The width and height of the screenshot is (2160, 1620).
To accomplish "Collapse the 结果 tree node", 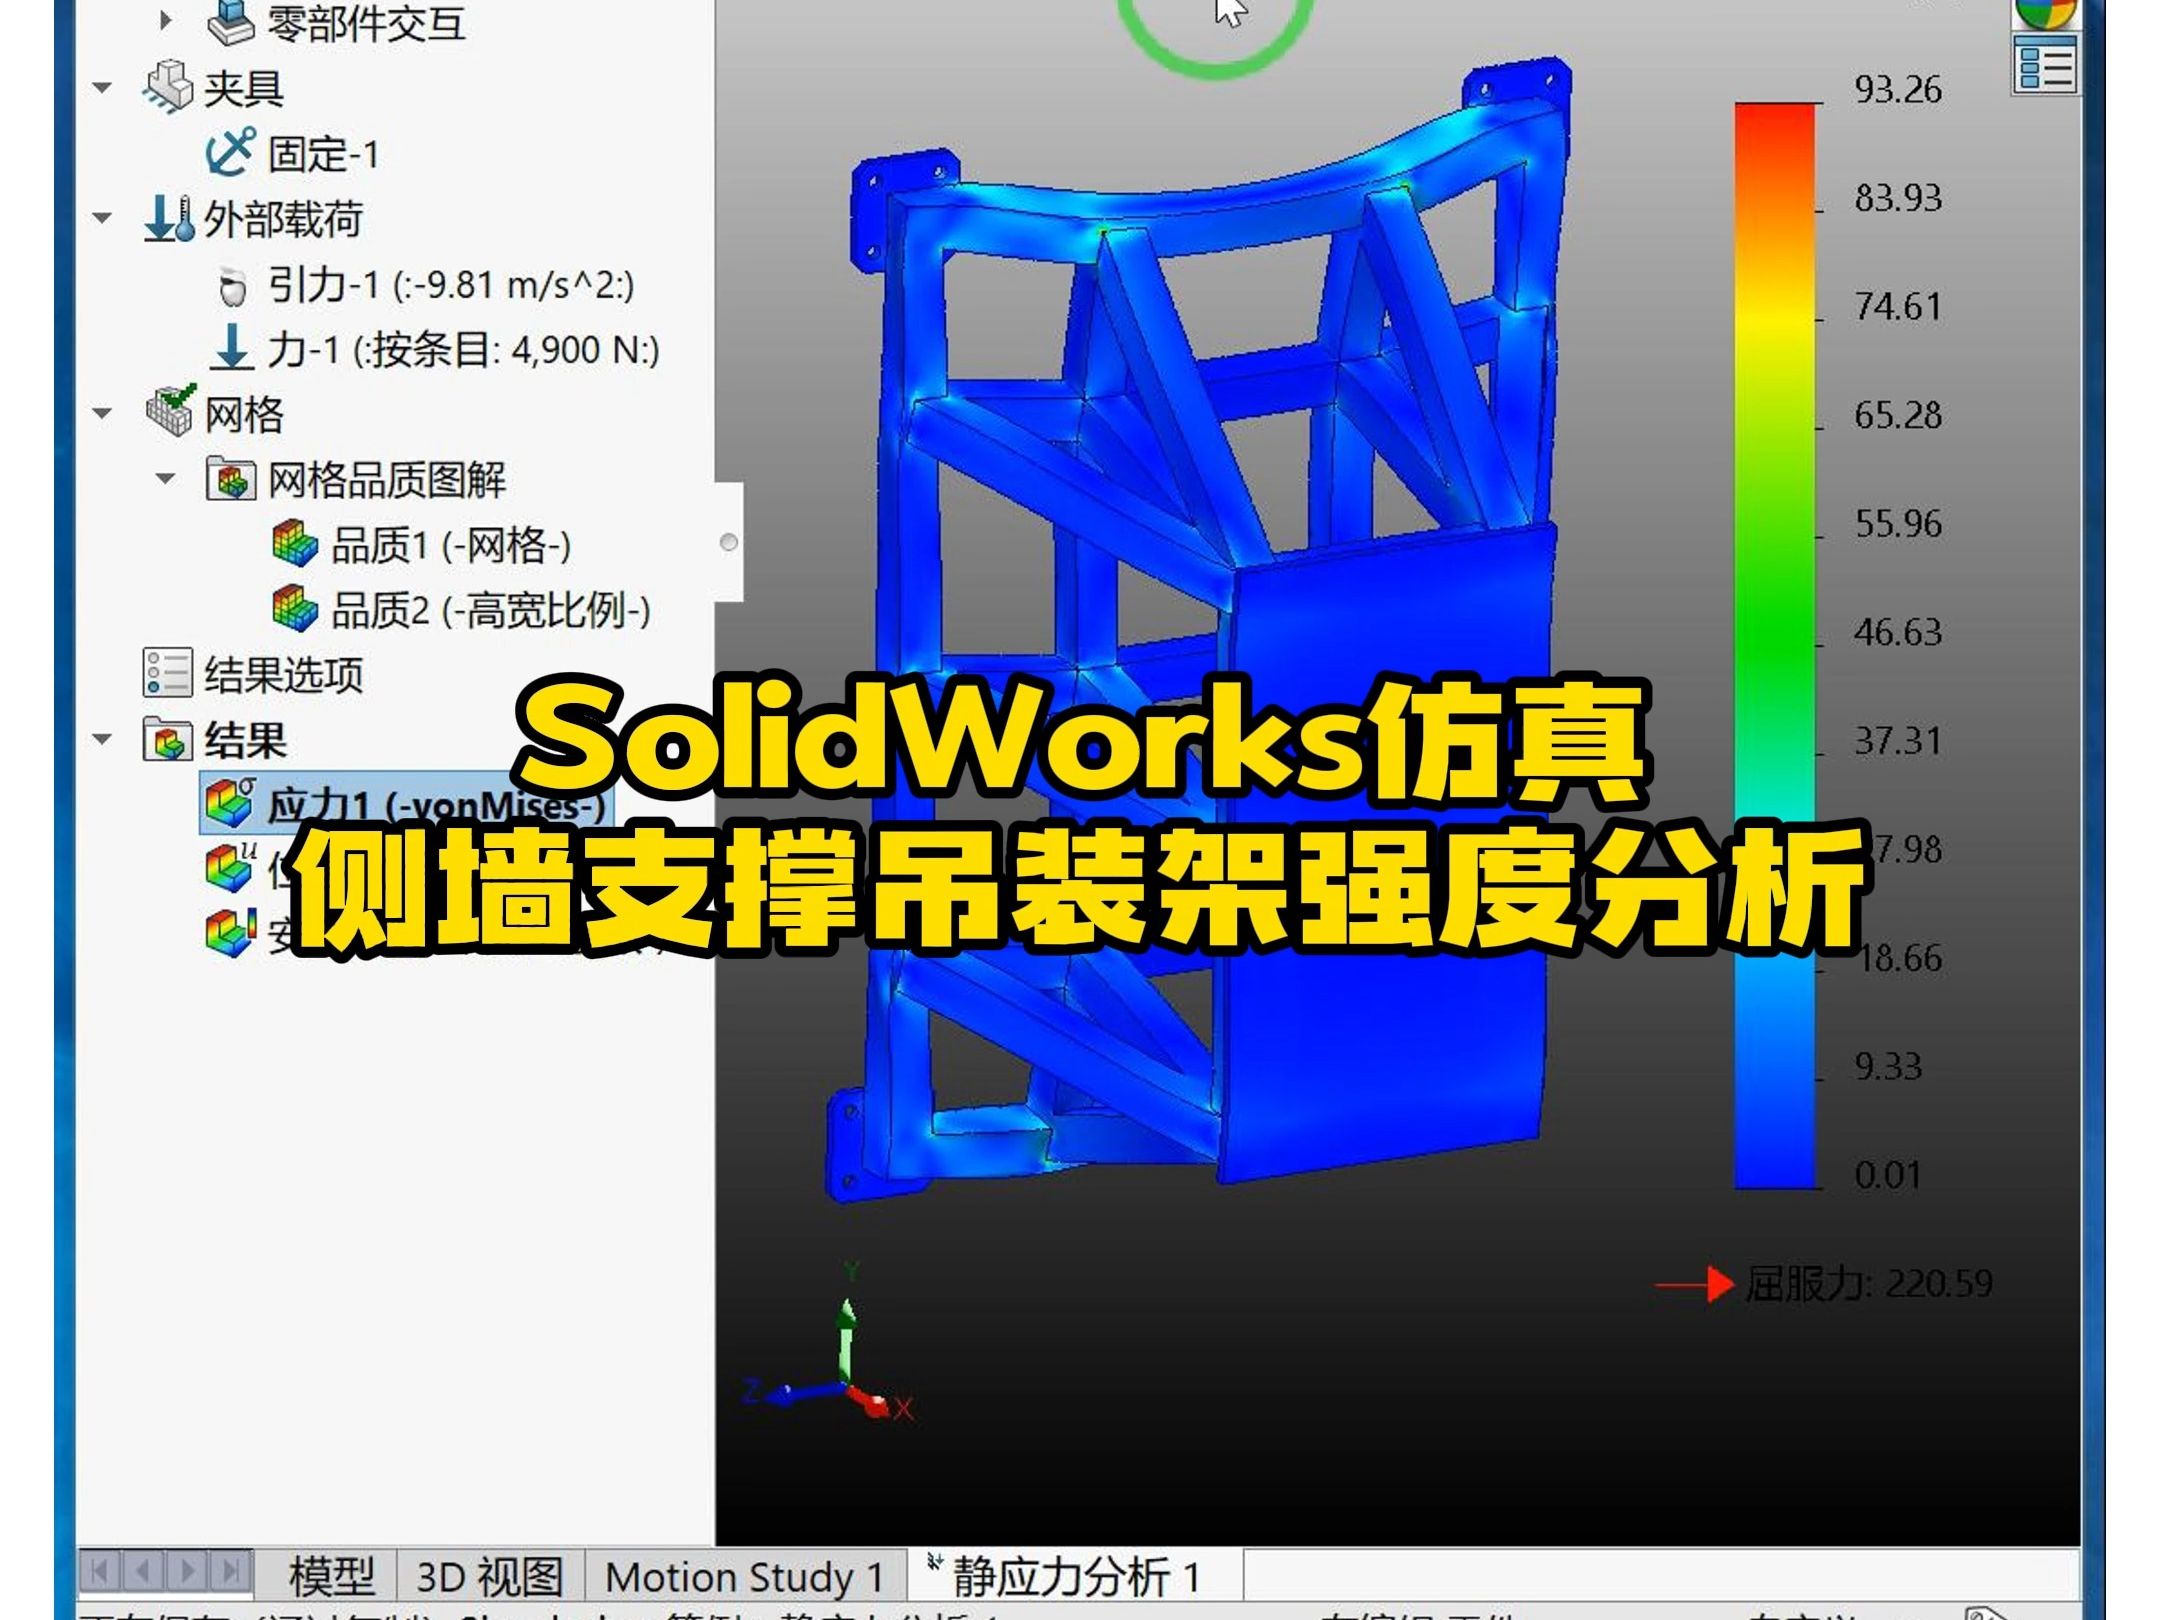I will tap(102, 740).
